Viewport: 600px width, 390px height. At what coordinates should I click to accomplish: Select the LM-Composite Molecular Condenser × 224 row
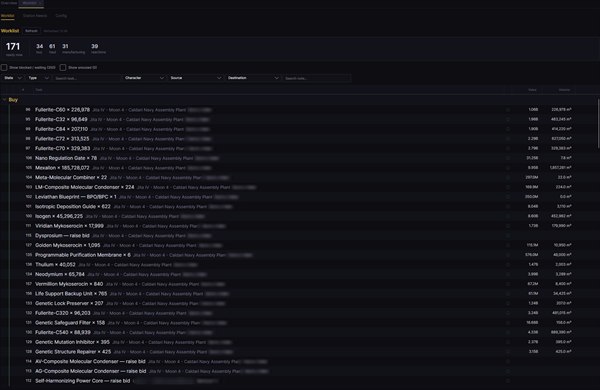(x=298, y=187)
